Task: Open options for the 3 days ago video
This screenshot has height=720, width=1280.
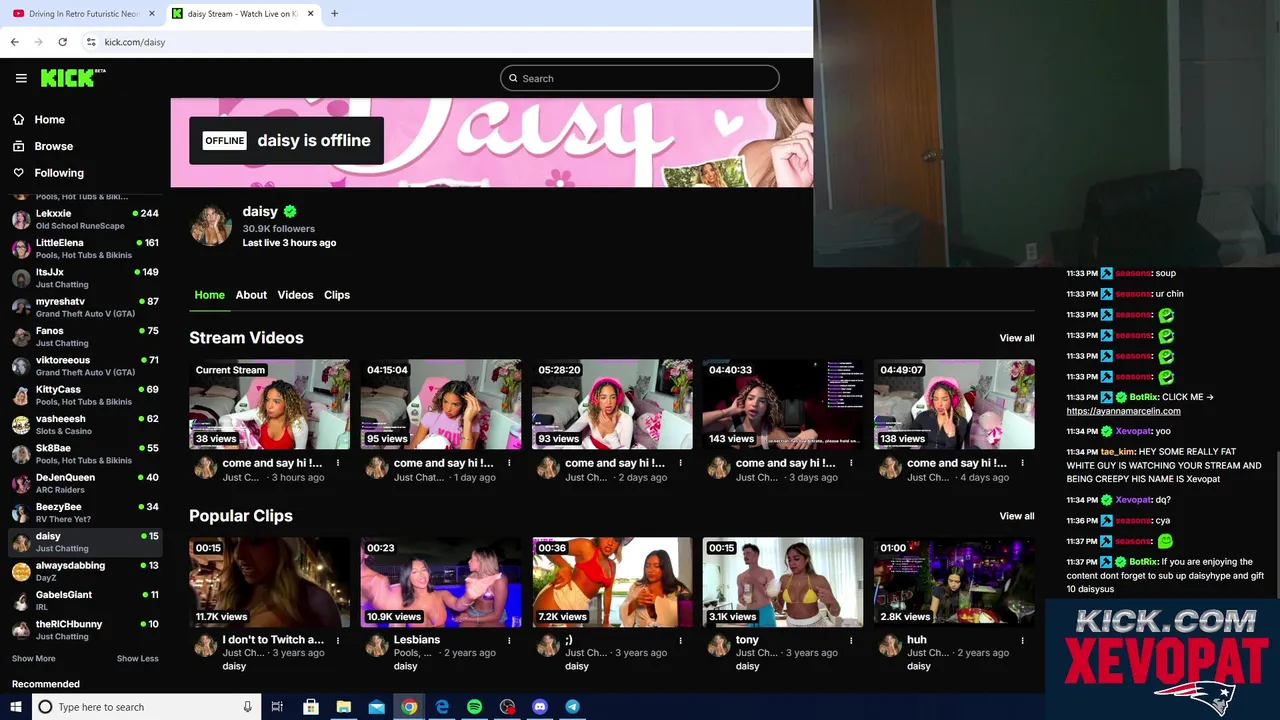Action: coord(851,463)
